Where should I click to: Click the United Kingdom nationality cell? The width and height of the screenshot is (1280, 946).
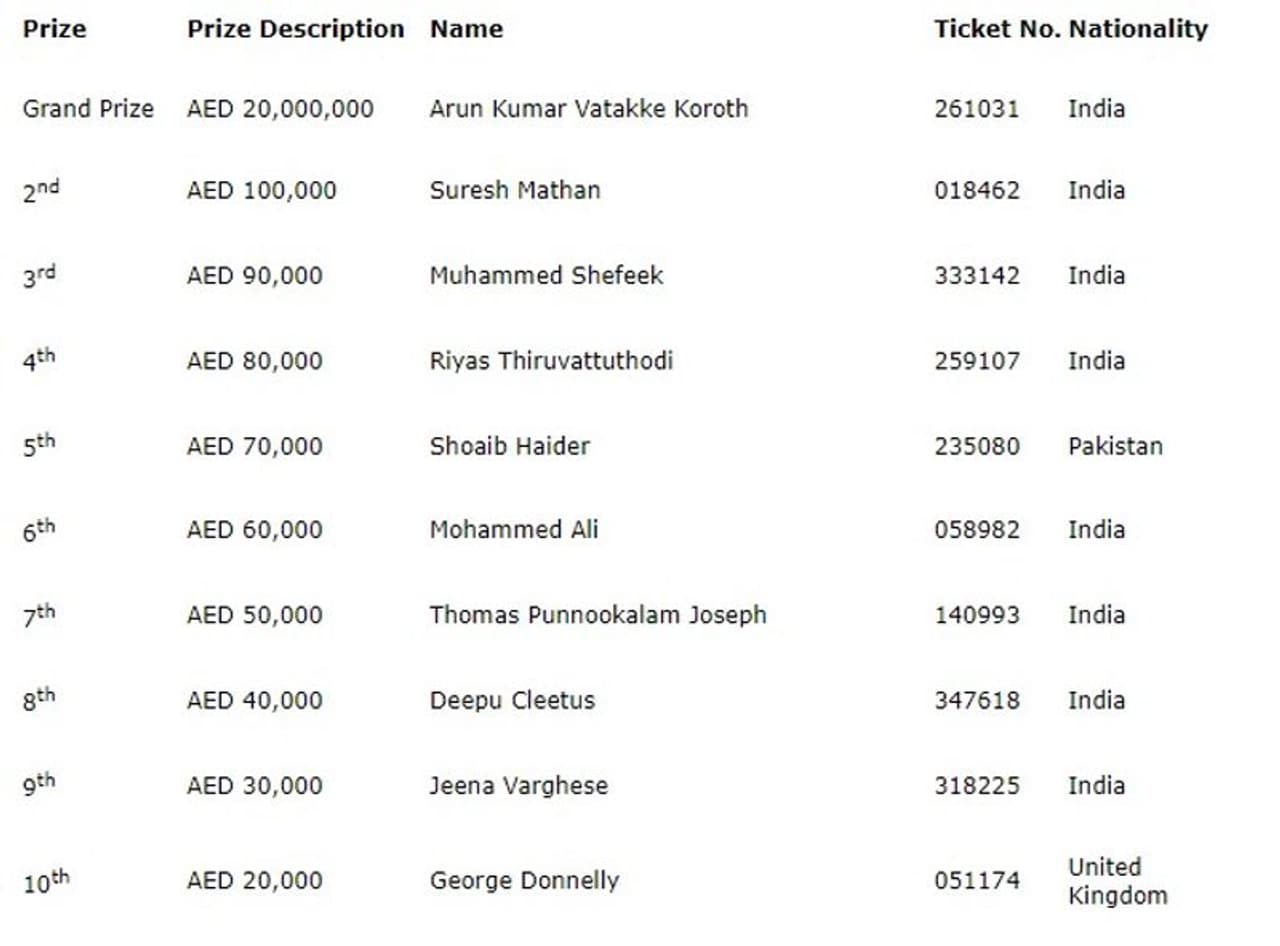pyautogui.click(x=1117, y=880)
